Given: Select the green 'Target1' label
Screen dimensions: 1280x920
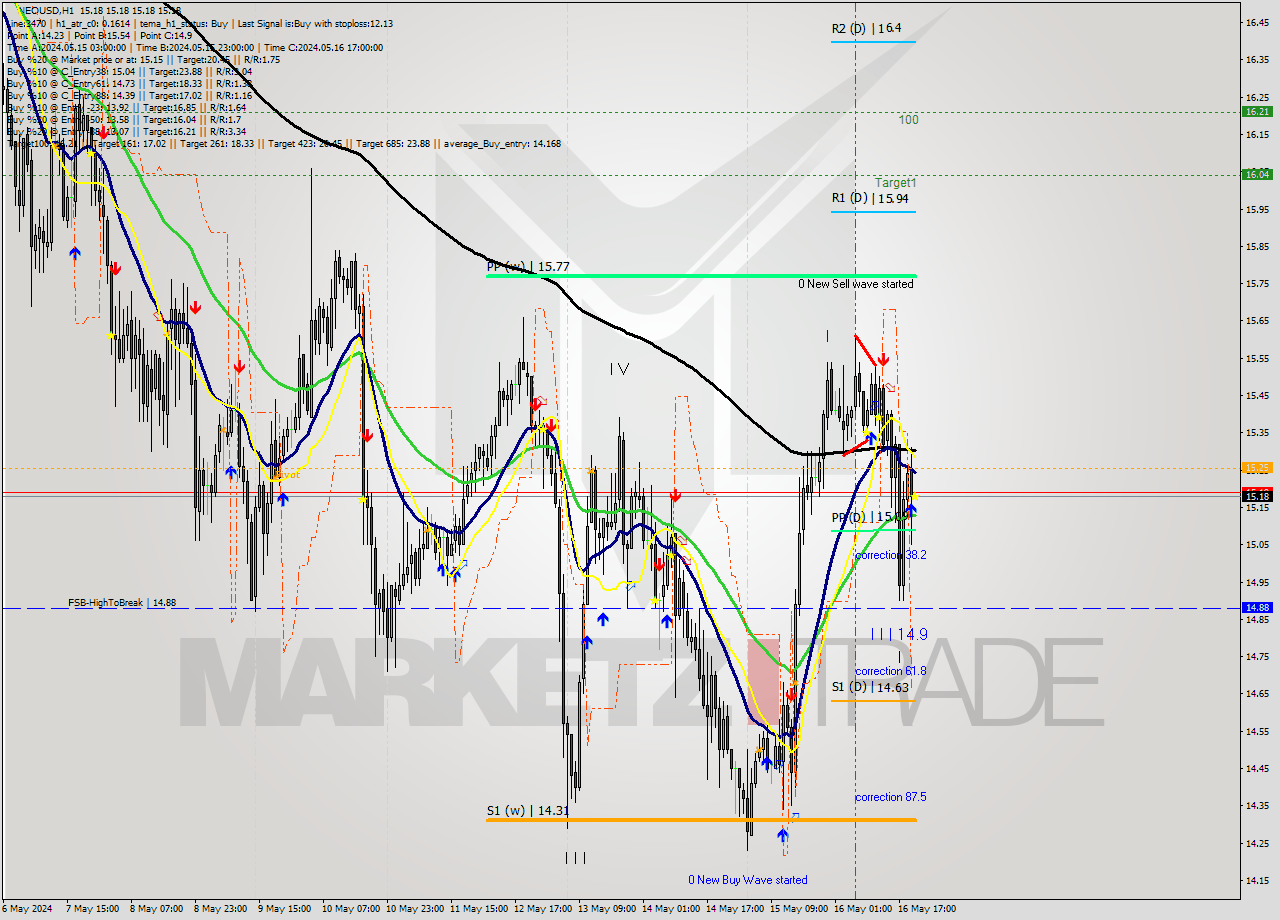Looking at the screenshot, I should (895, 183).
